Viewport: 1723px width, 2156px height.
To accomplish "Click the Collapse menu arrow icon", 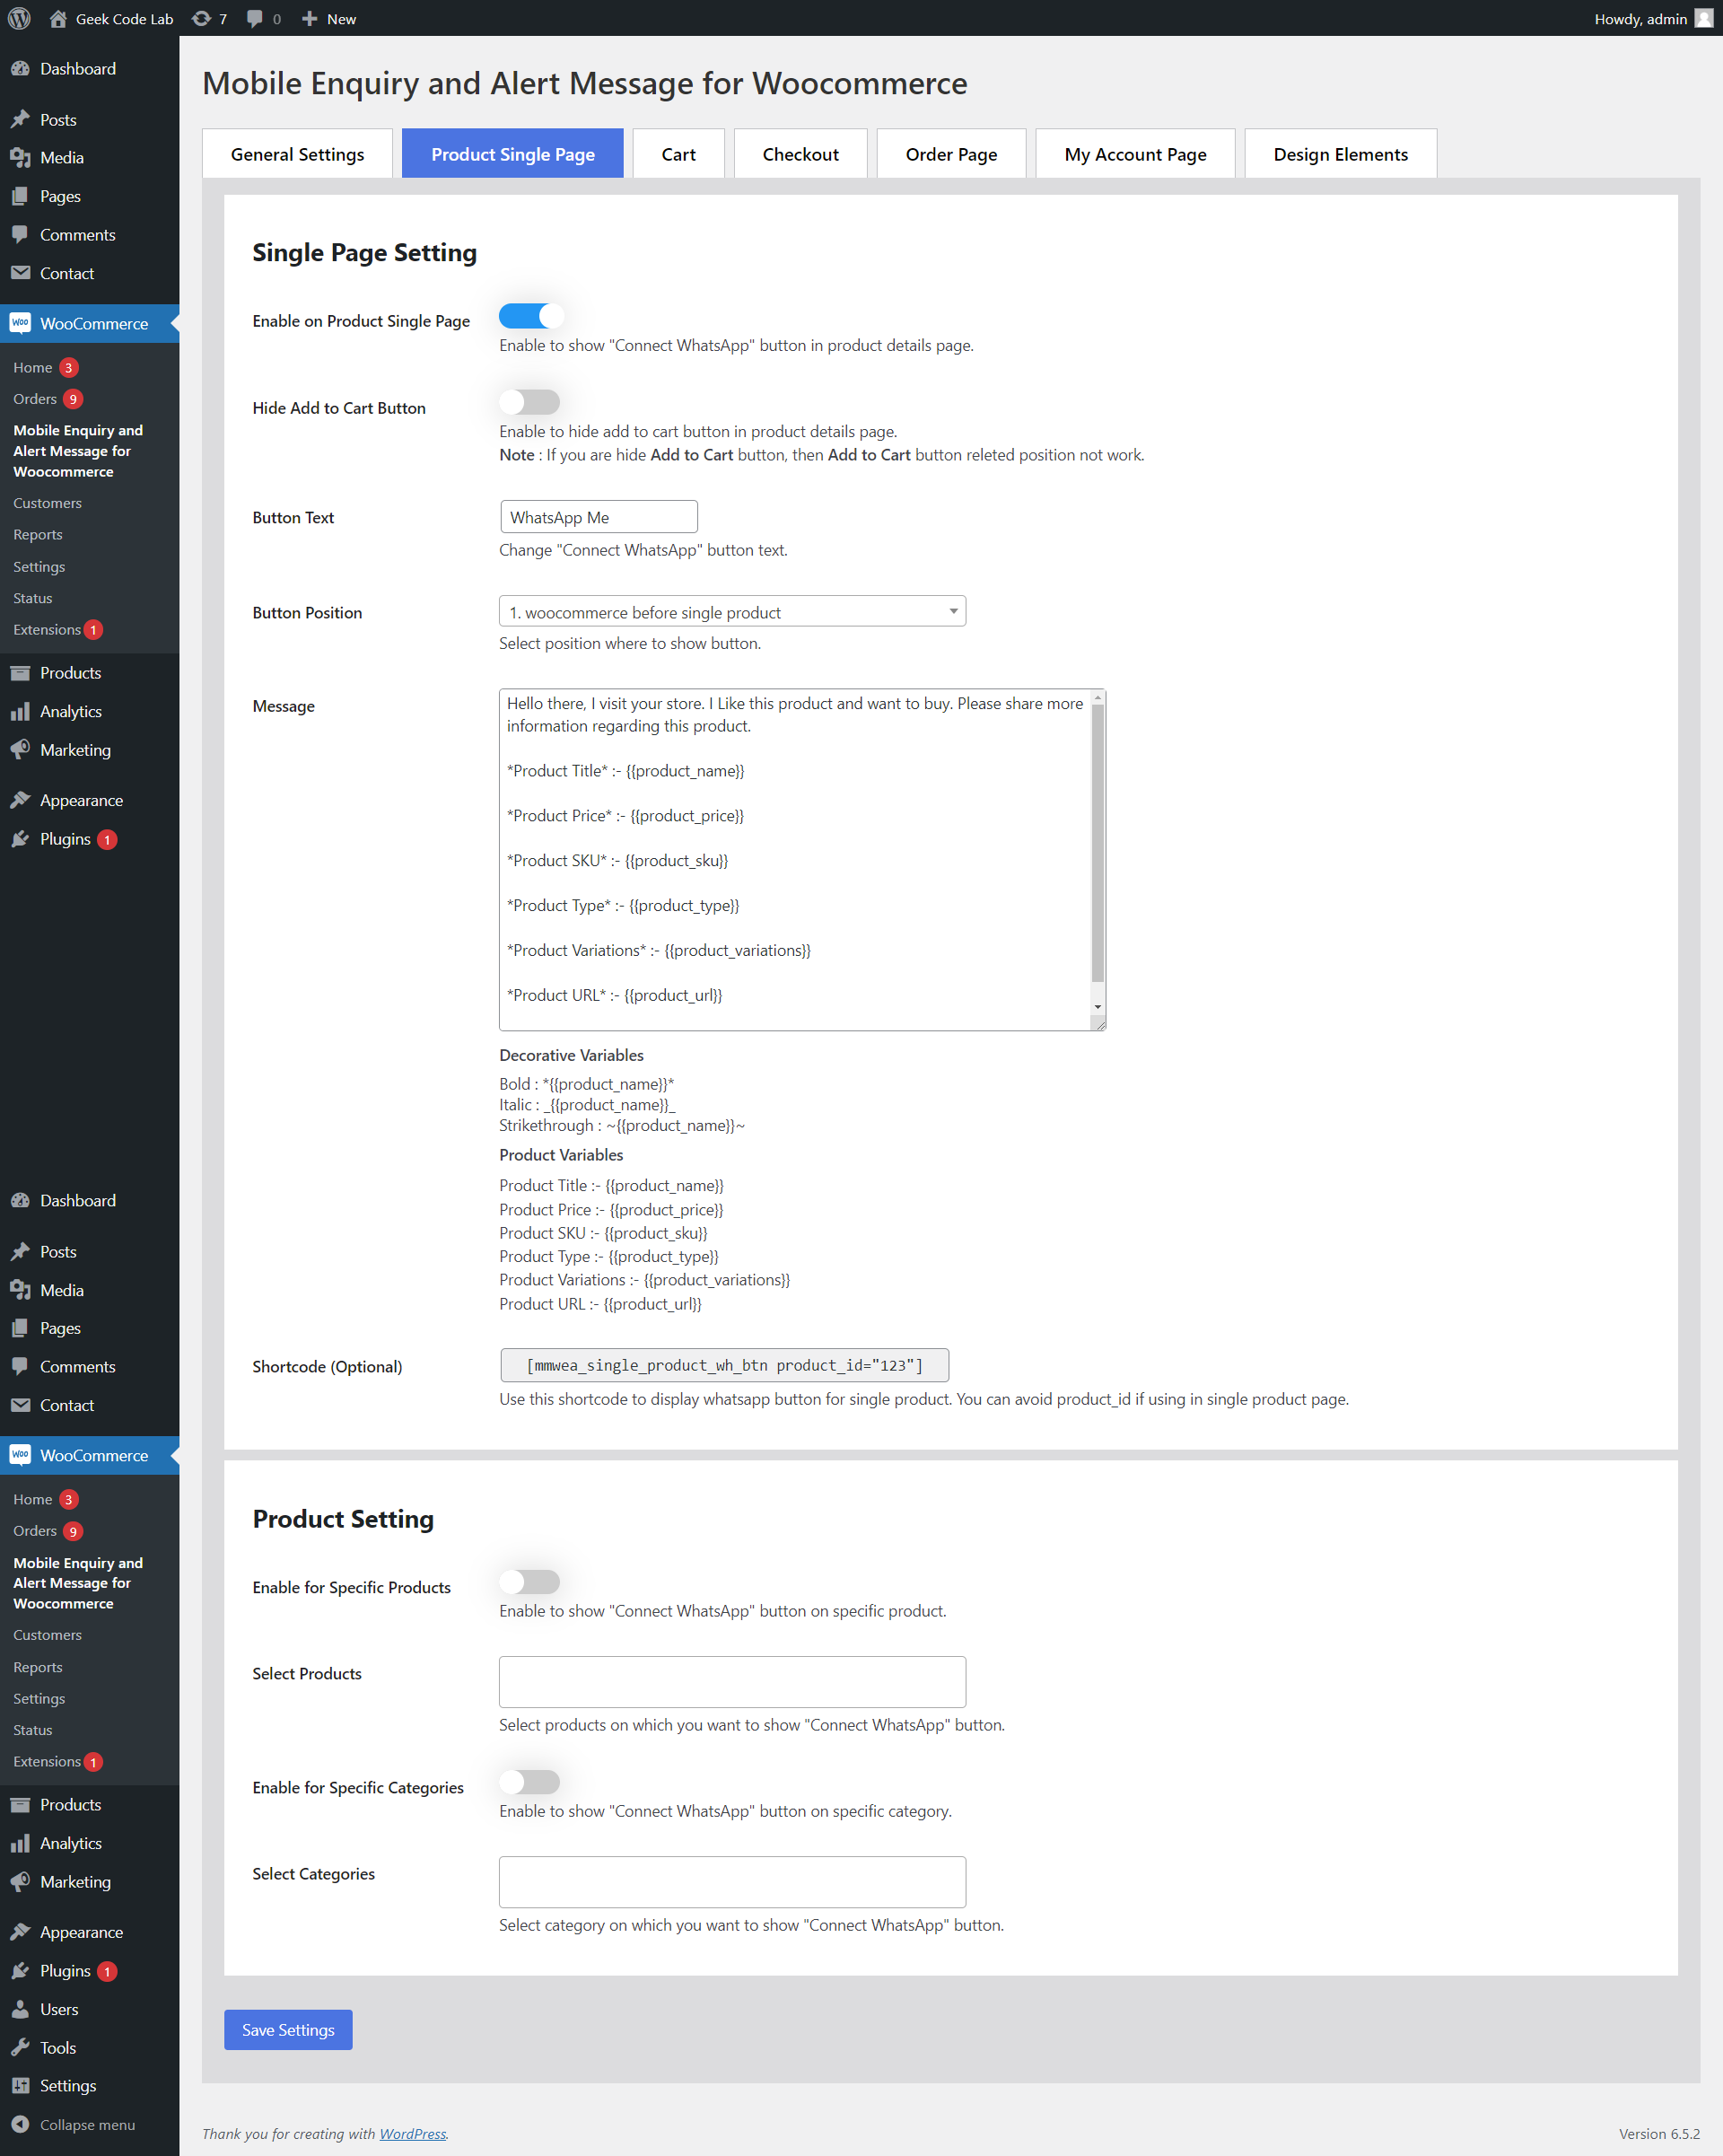I will click(20, 2124).
